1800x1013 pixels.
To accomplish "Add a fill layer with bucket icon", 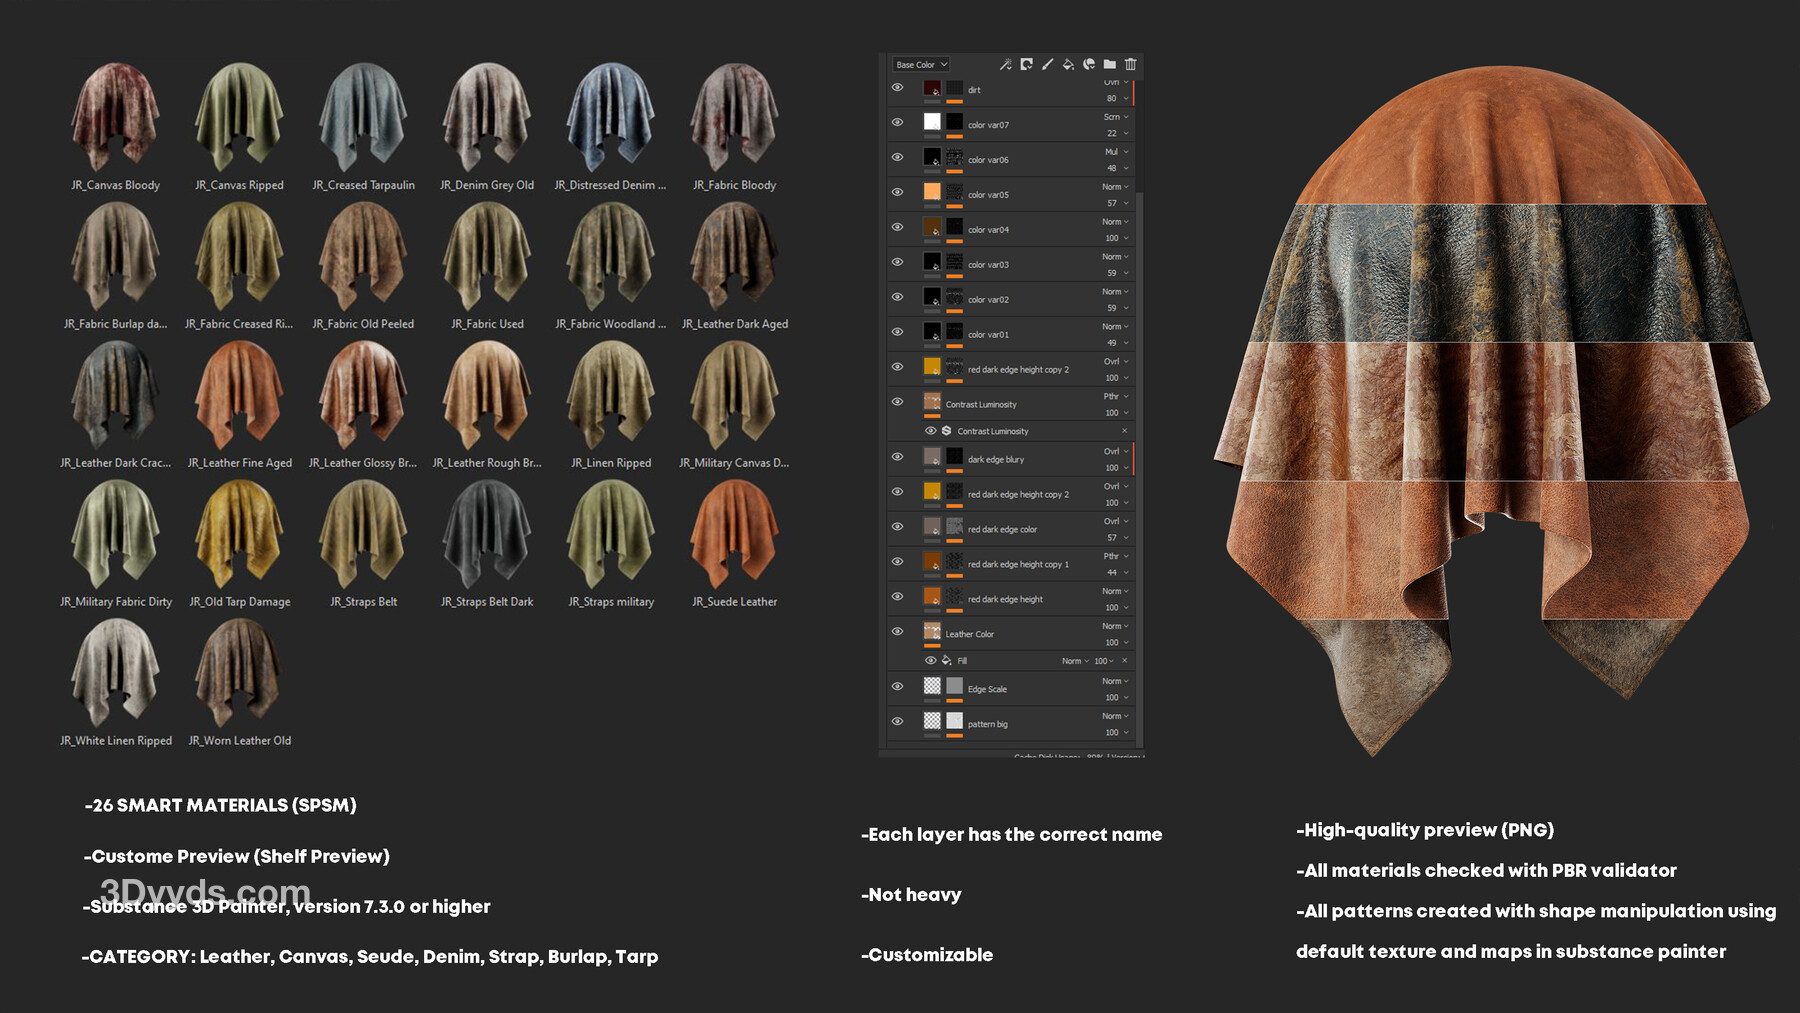I will [x=1068, y=64].
